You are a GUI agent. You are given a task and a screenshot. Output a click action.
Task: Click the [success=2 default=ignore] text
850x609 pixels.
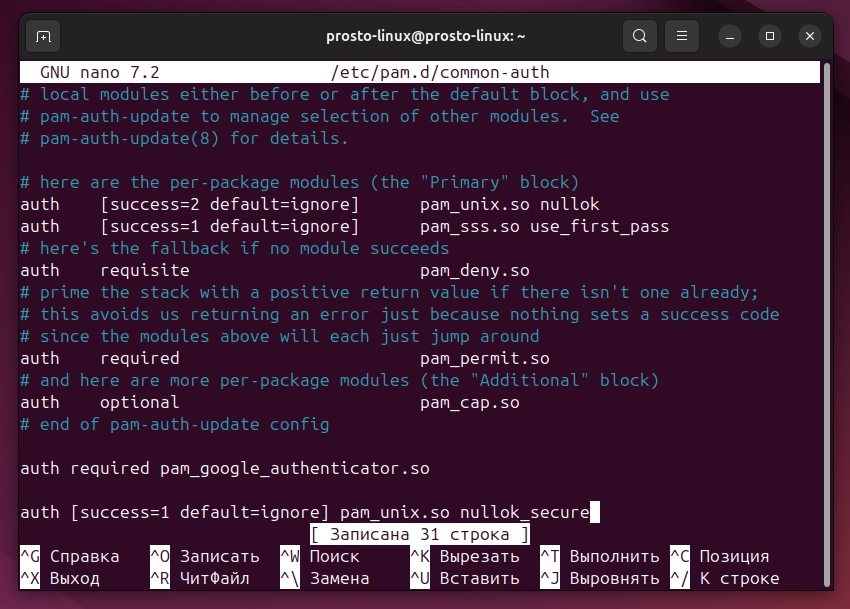(x=230, y=204)
